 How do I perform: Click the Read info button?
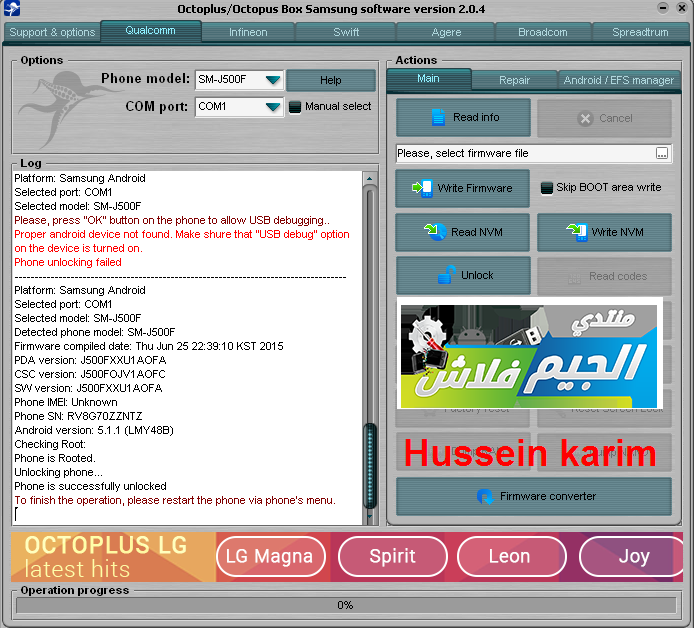coord(463,118)
